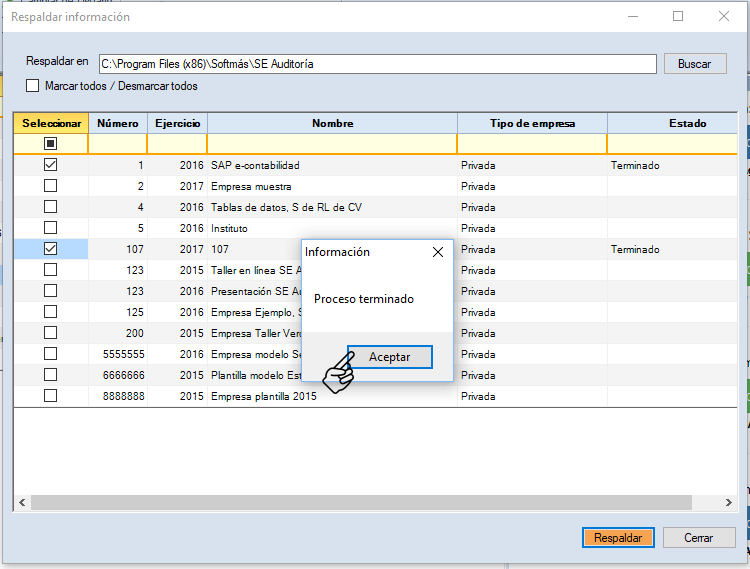Image resolution: width=750 pixels, height=569 pixels.
Task: Maximize the Respaldar información window
Action: tap(678, 16)
